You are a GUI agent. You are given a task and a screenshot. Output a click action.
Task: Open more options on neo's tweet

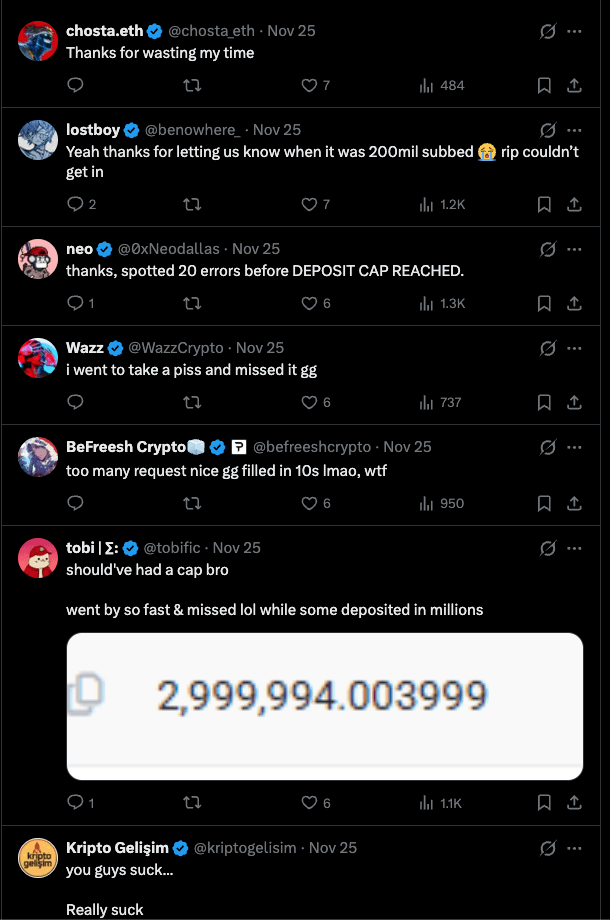(575, 249)
